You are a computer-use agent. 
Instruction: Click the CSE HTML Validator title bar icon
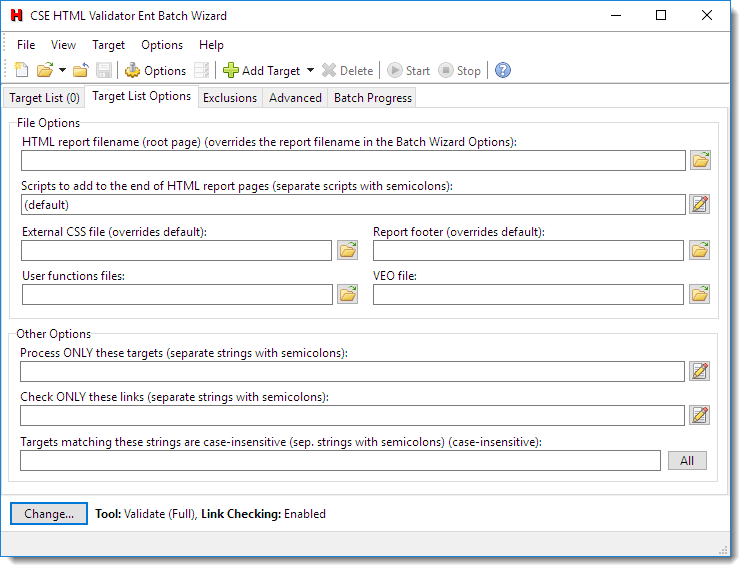pos(17,16)
